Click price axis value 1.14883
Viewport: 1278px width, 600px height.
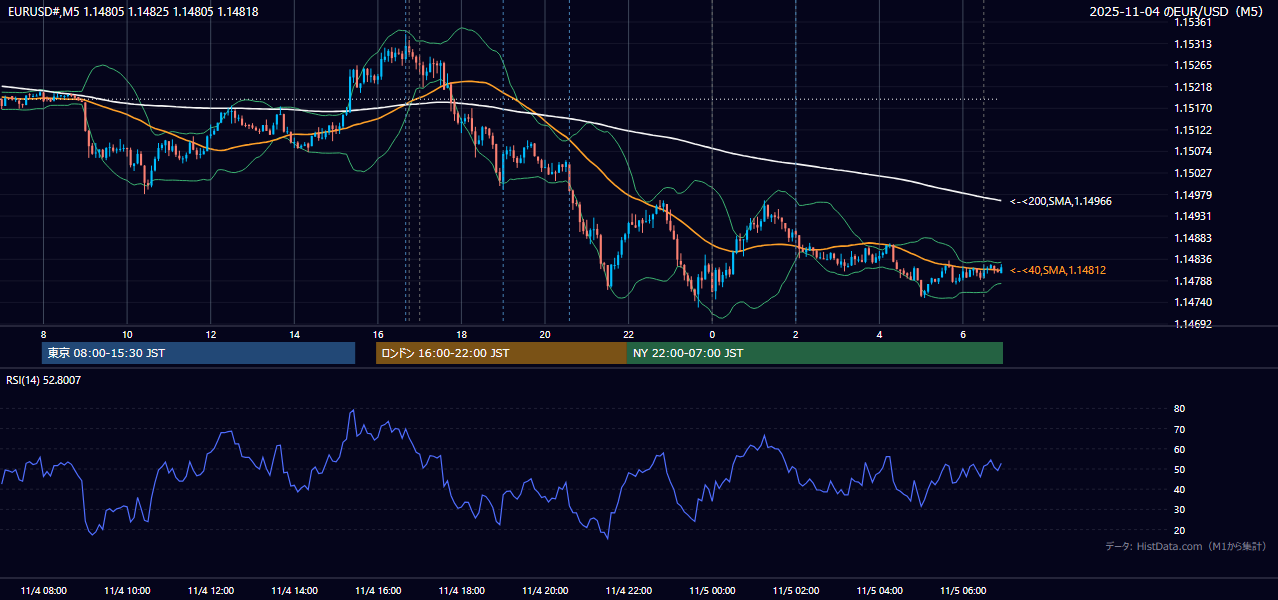pyautogui.click(x=1192, y=238)
